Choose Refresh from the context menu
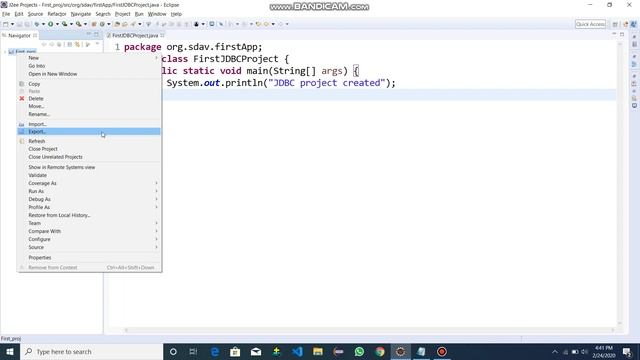Image resolution: width=640 pixels, height=360 pixels. [89, 141]
